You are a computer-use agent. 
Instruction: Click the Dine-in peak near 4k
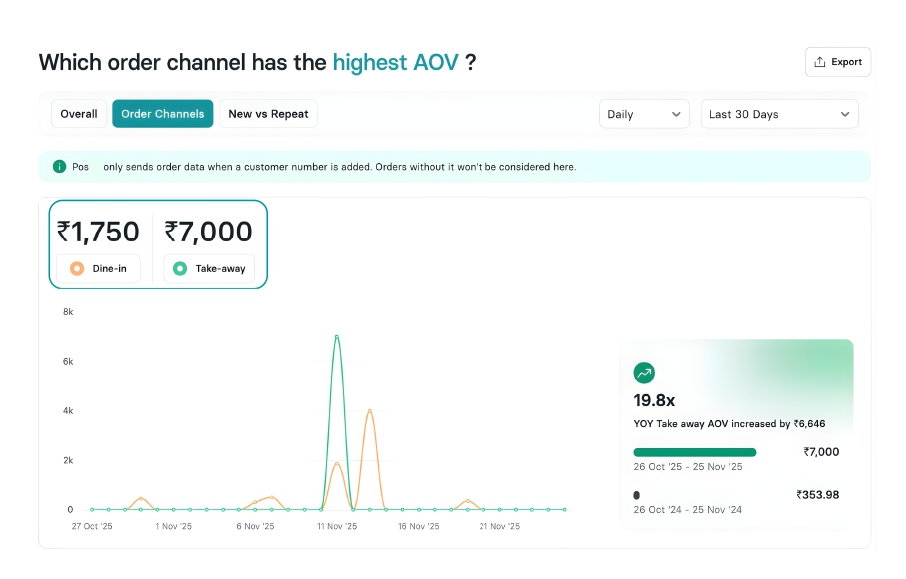pyautogui.click(x=369, y=410)
